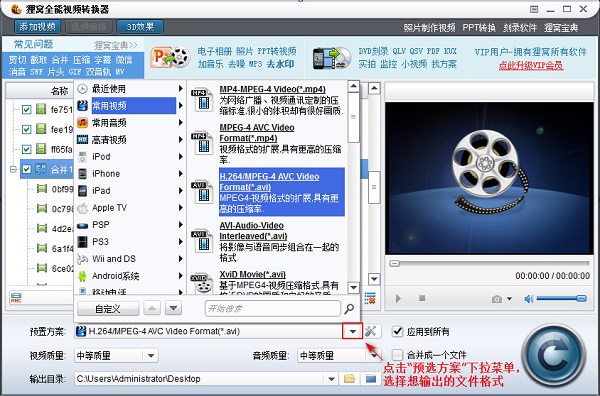This screenshot has width=600, height=396.
Task: Open the 输出目录 path dropdown arrow
Action: (331, 379)
